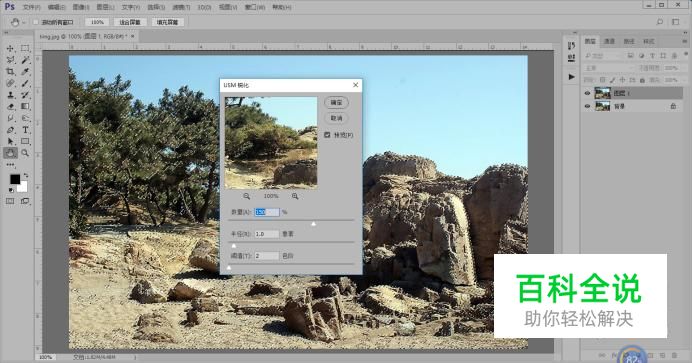Hide the 图层 1 layer
The width and height of the screenshot is (692, 363).
[587, 93]
